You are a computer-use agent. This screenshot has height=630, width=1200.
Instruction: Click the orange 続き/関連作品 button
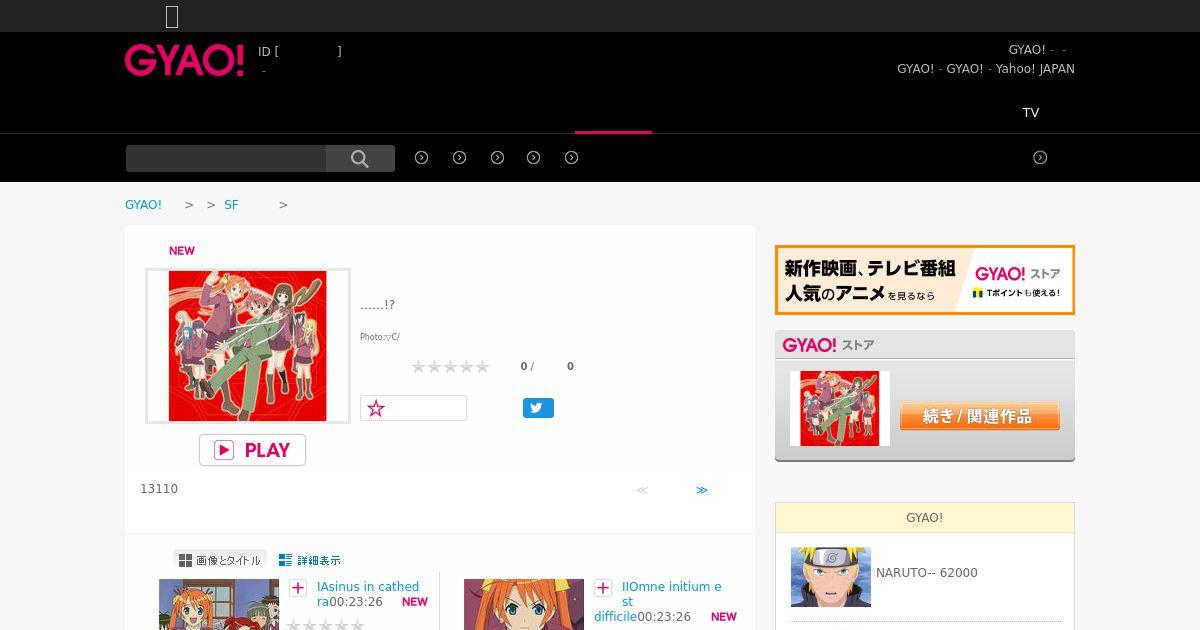(x=980, y=416)
